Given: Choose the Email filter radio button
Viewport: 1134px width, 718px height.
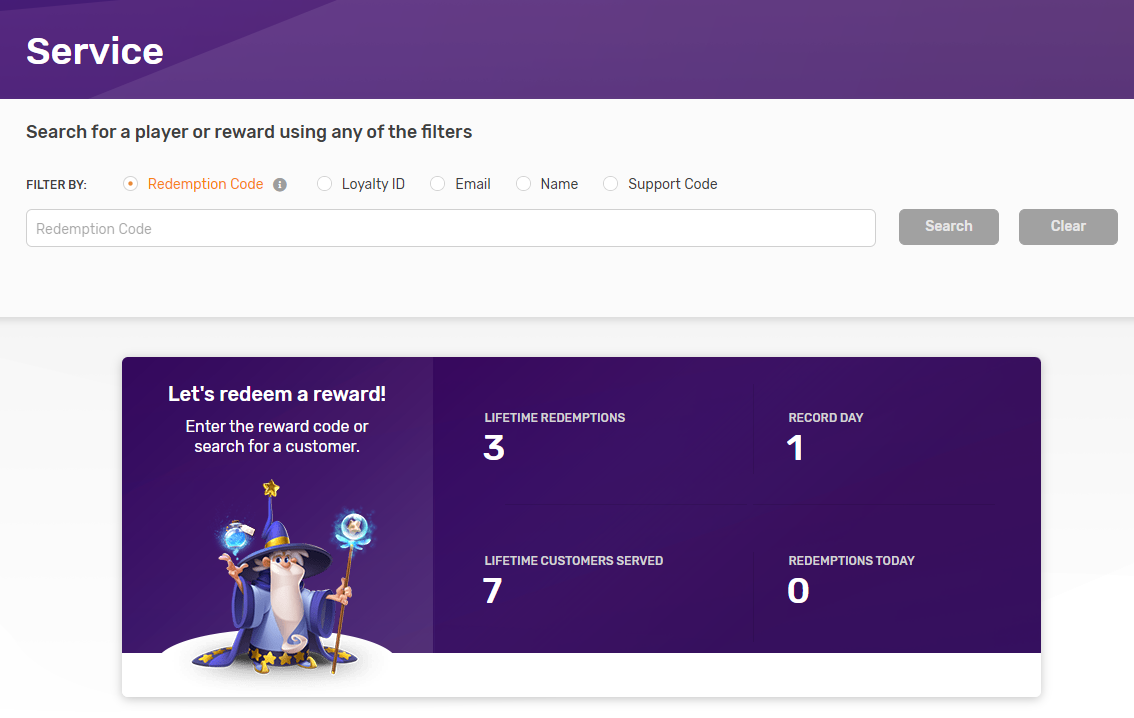Looking at the screenshot, I should click(x=437, y=184).
